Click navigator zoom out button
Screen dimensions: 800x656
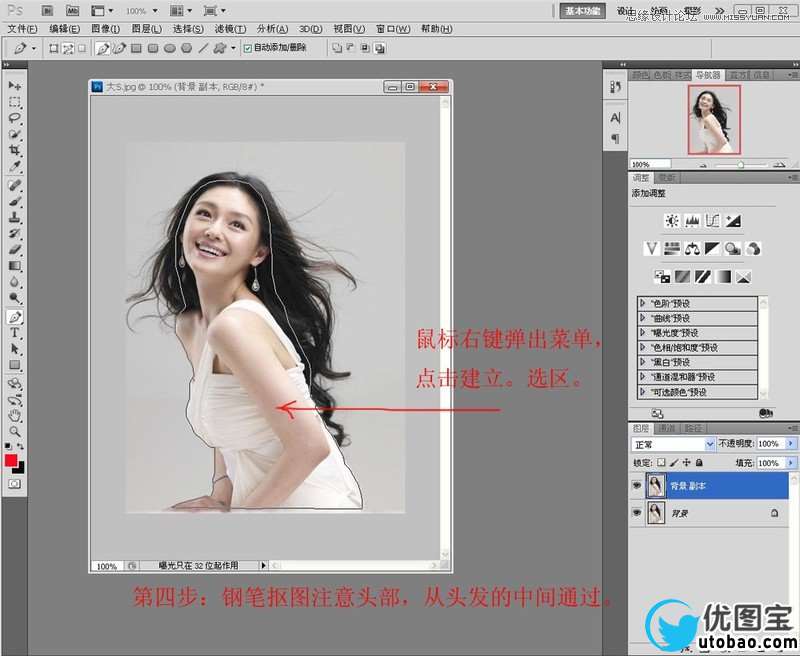(703, 164)
